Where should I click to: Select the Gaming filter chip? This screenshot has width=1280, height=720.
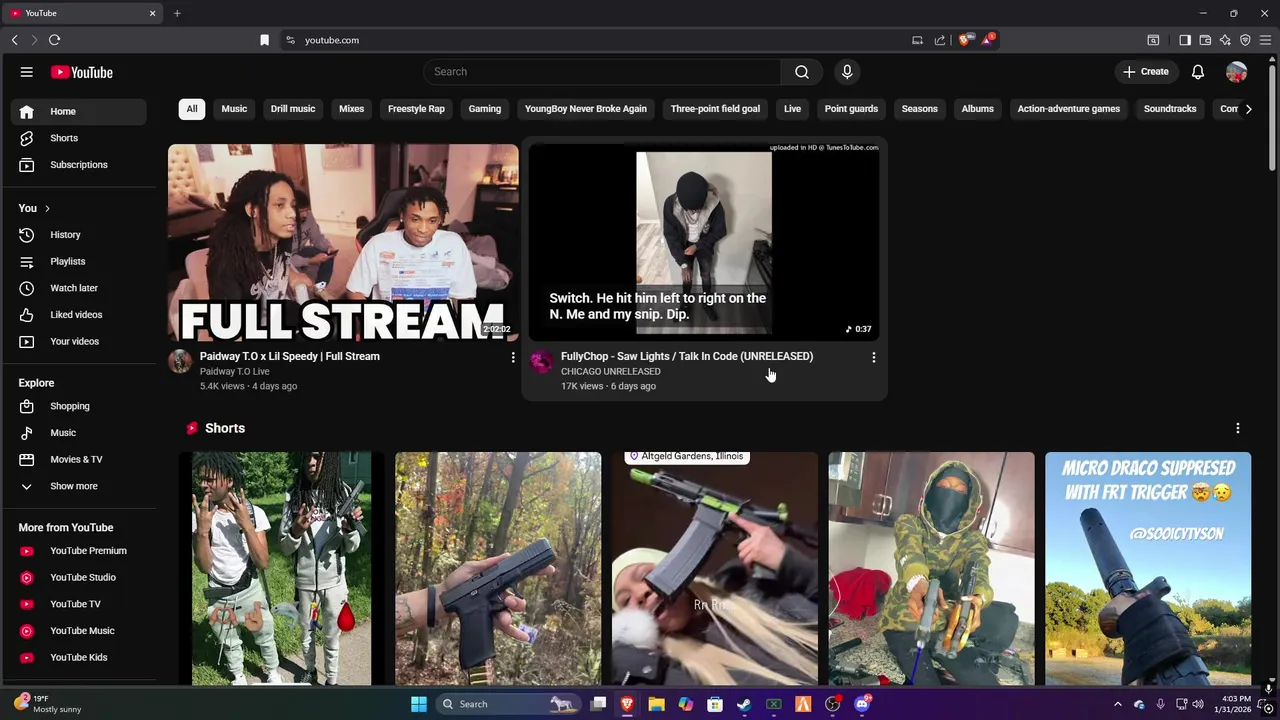point(485,109)
